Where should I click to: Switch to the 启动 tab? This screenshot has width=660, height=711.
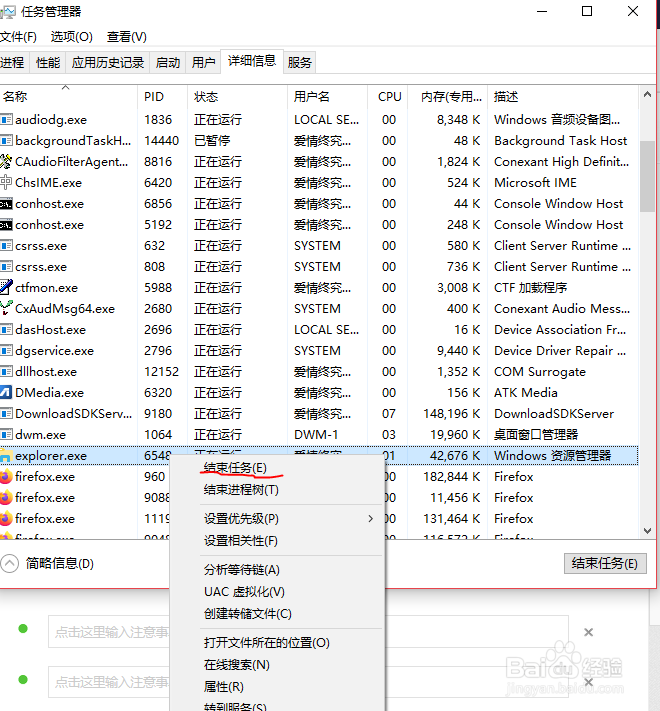168,62
